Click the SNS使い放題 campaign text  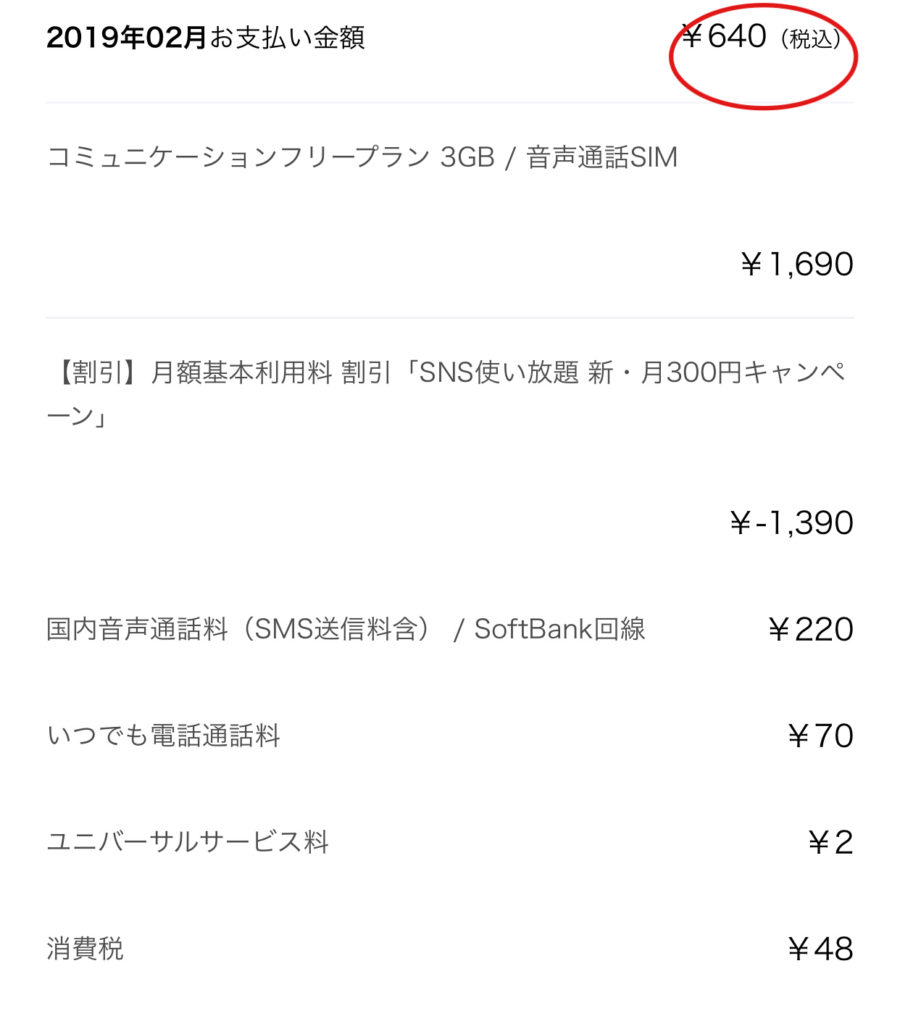499,373
